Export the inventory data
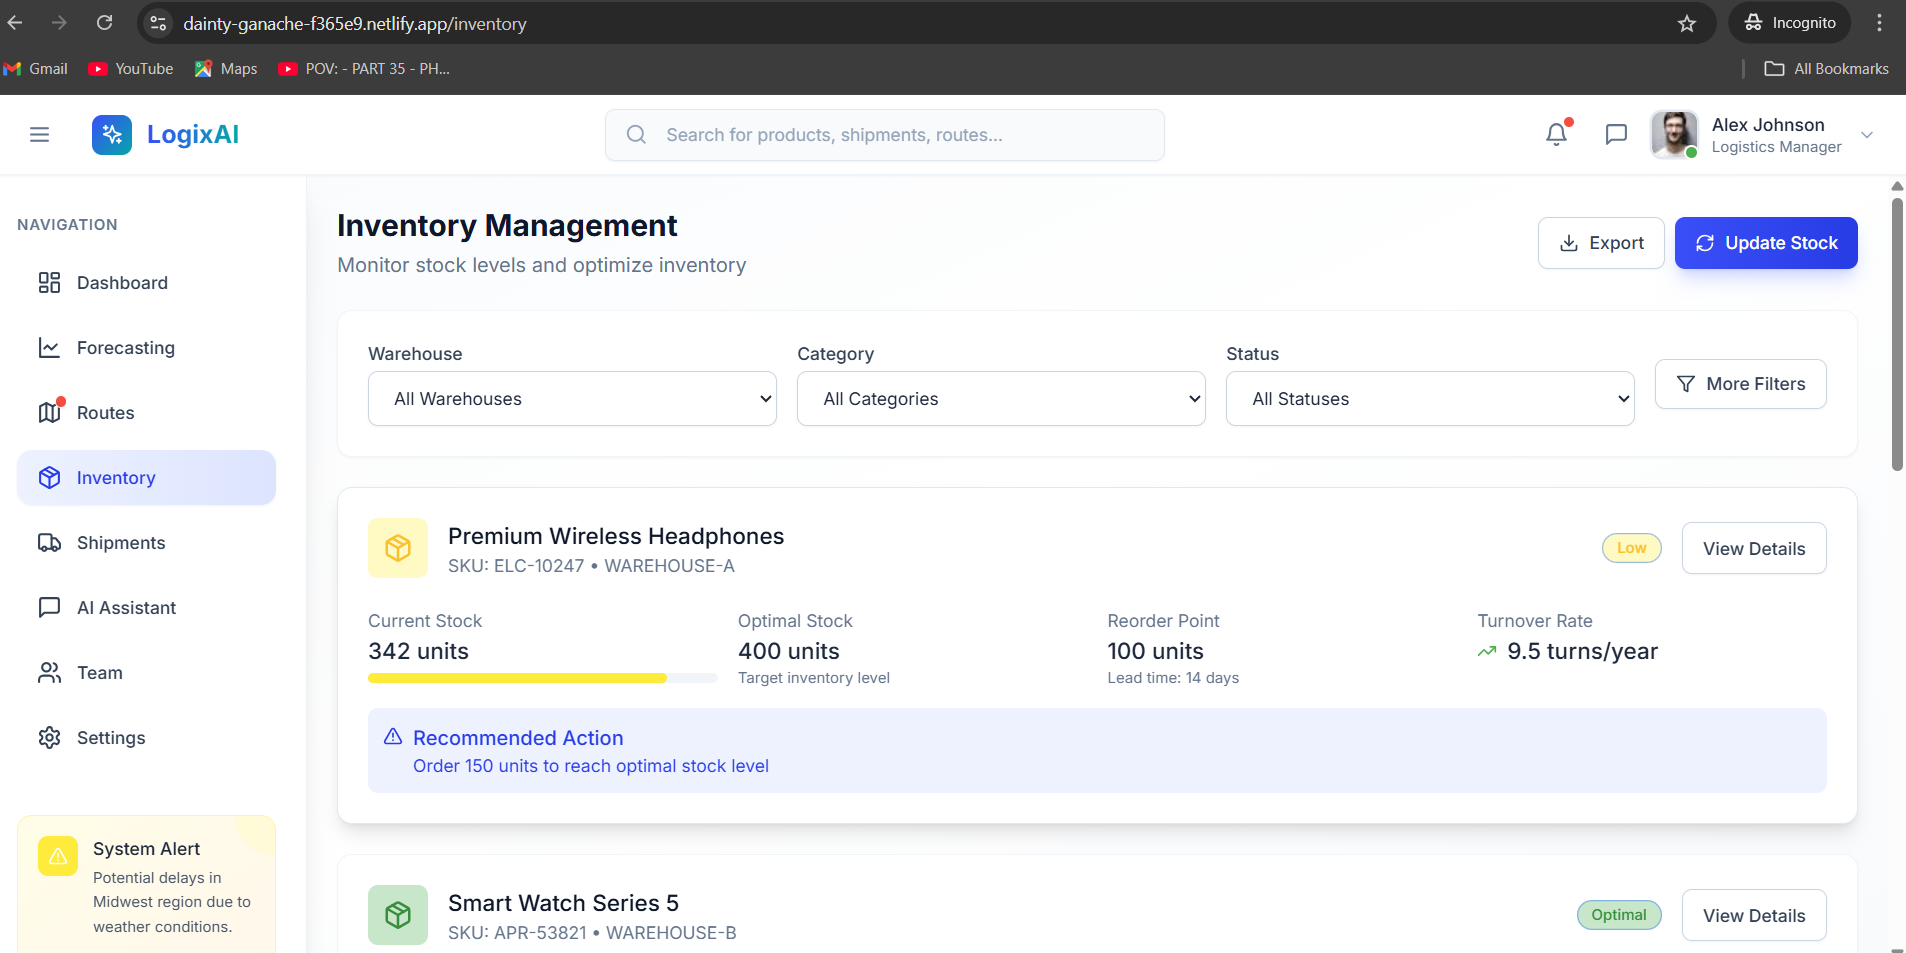This screenshot has height=953, width=1906. click(1601, 243)
